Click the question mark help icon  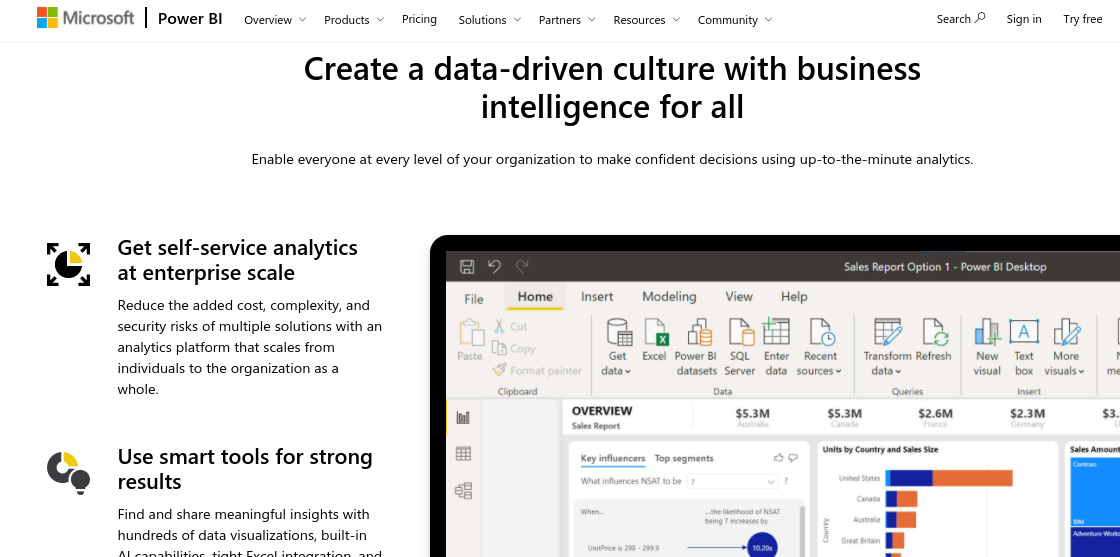786,481
